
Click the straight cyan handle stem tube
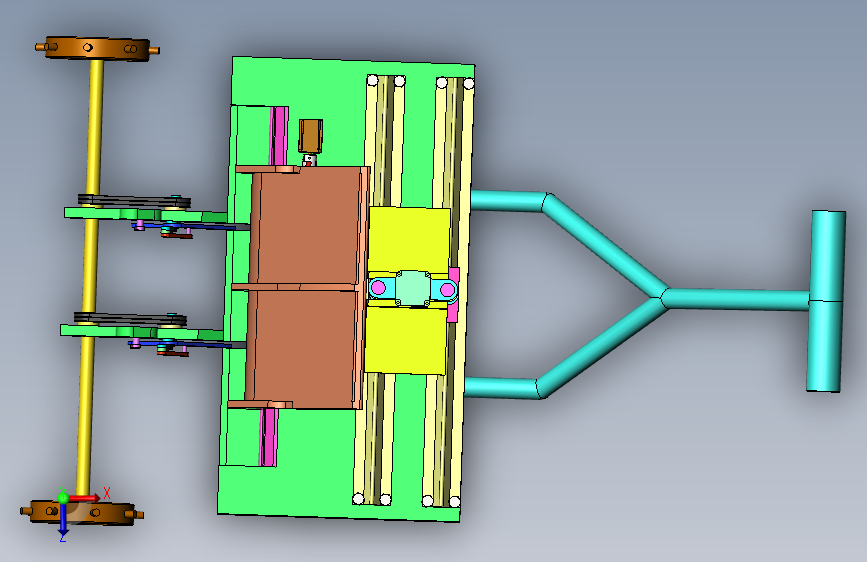(737, 299)
